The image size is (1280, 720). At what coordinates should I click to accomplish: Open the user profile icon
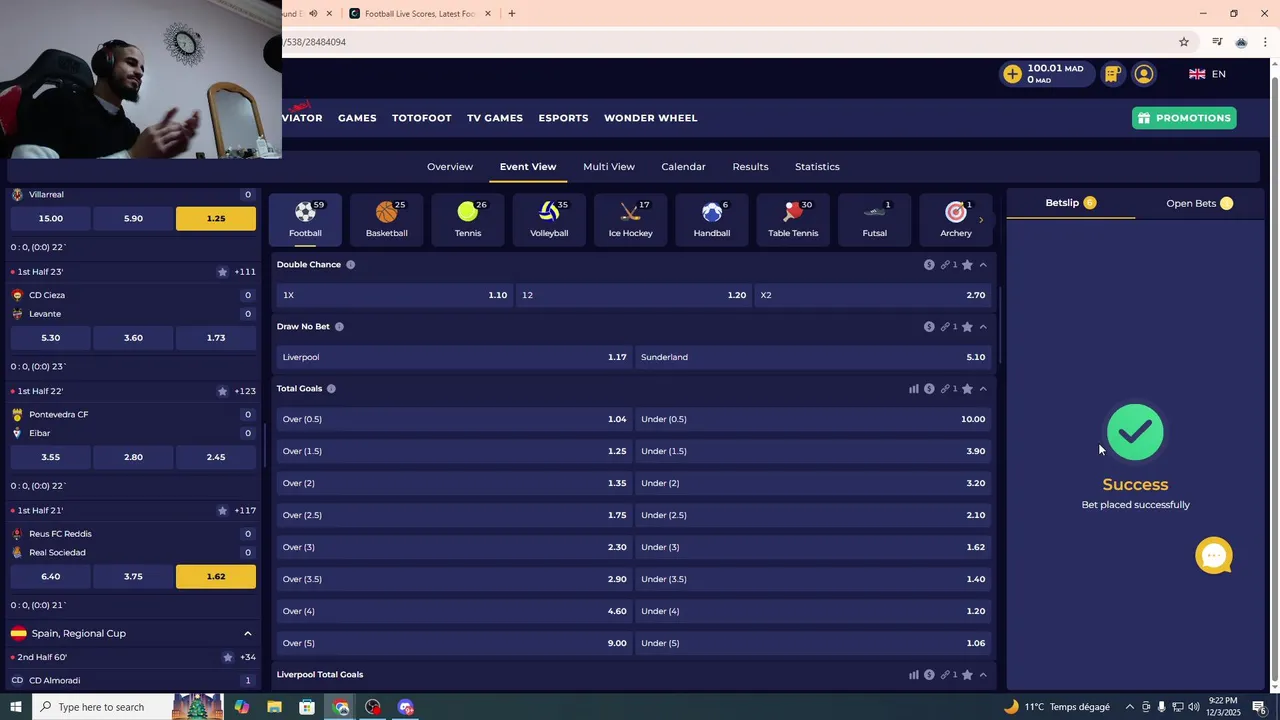click(1144, 74)
